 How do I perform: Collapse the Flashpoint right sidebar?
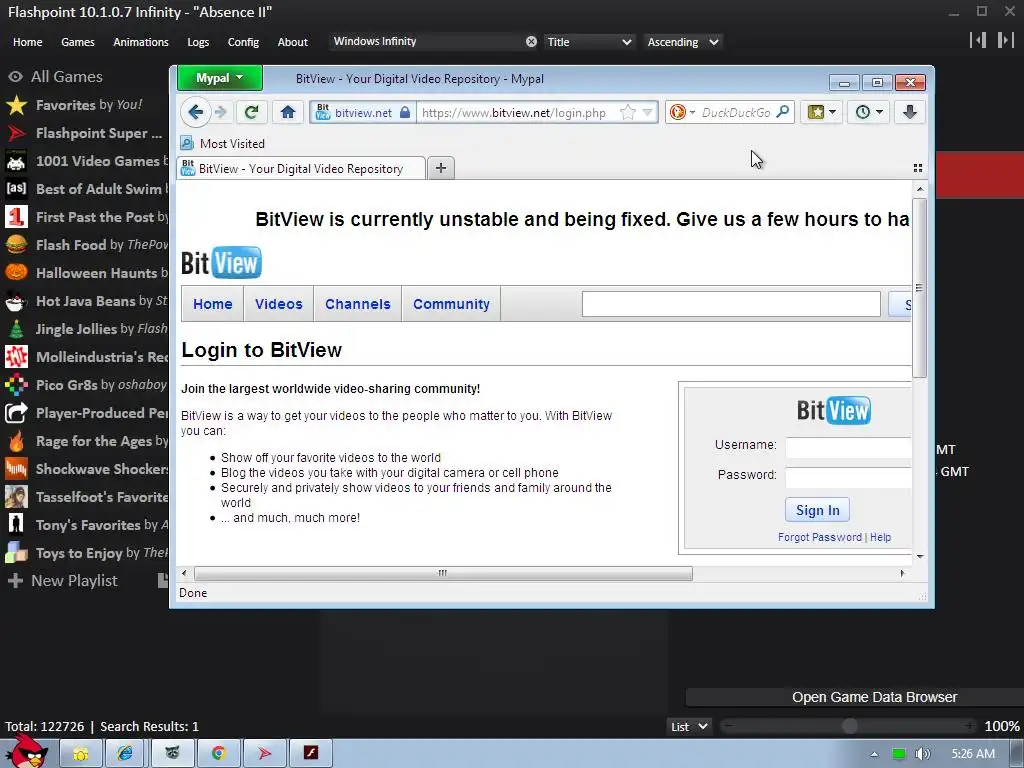[1005, 40]
